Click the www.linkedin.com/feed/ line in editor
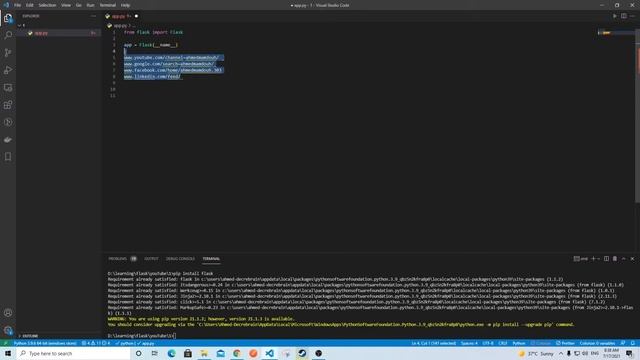The image size is (640, 360). pos(152,76)
